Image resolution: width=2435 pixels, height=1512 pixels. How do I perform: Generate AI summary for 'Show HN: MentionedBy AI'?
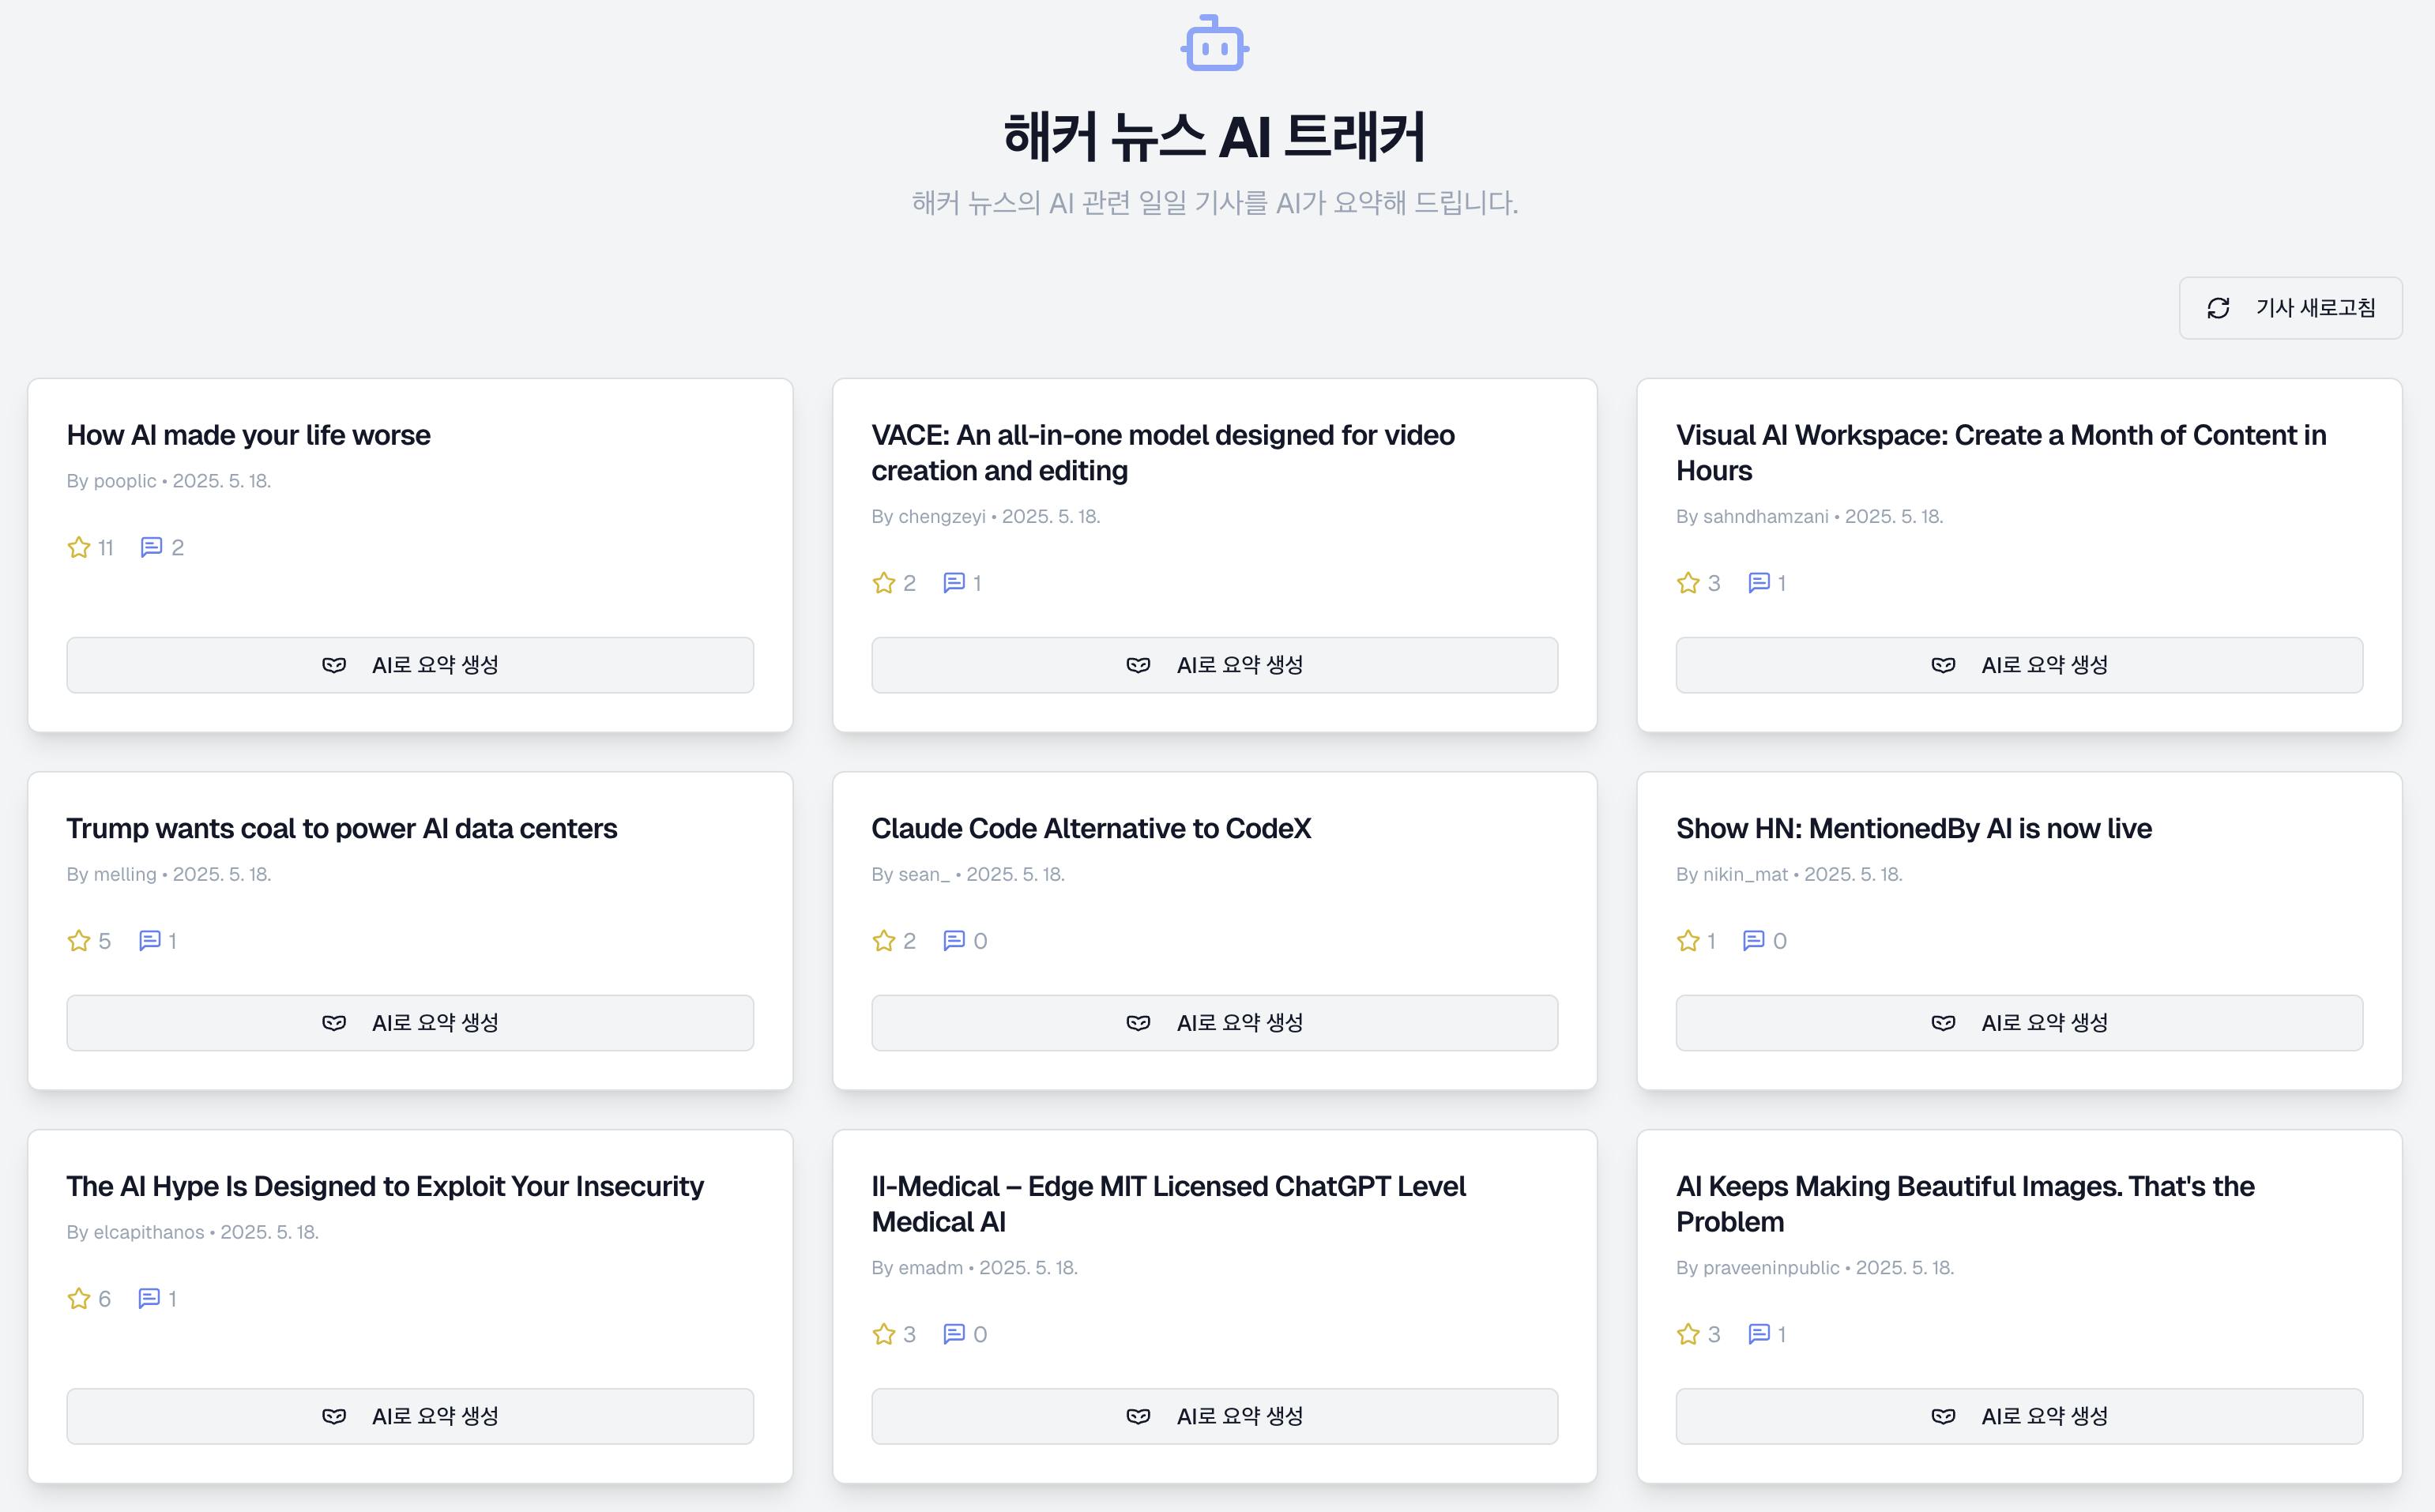tap(2019, 1022)
